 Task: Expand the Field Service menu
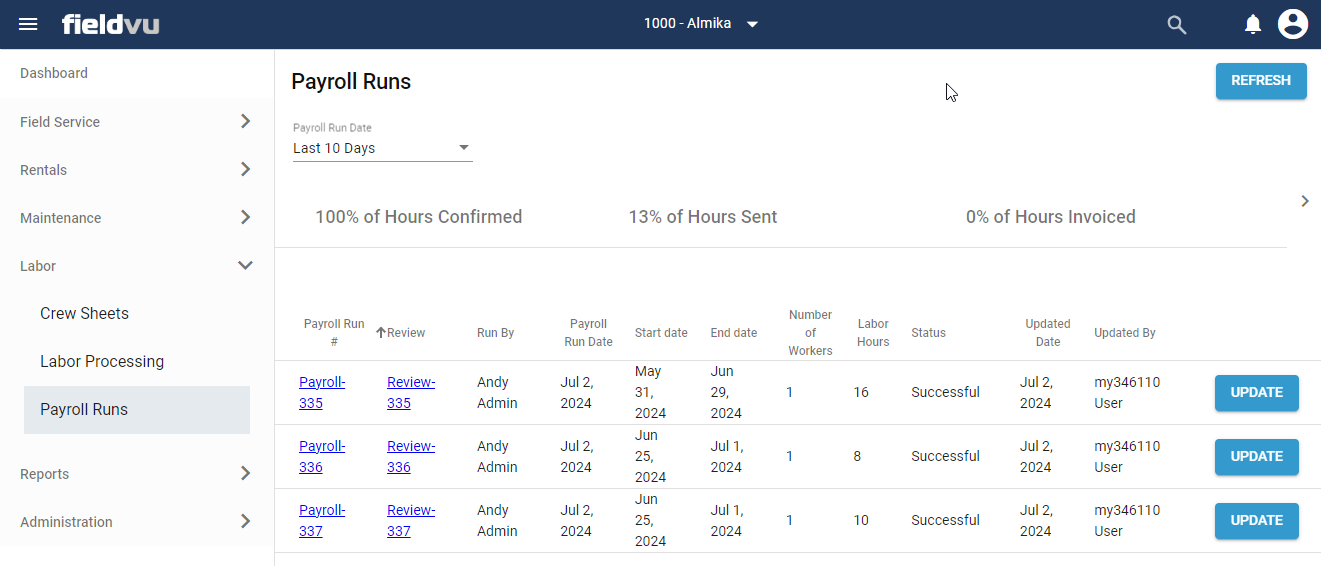(x=245, y=122)
